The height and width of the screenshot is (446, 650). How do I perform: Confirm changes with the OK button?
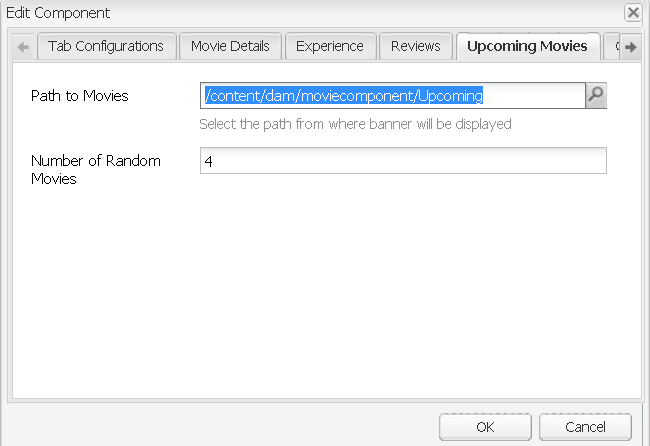point(485,427)
